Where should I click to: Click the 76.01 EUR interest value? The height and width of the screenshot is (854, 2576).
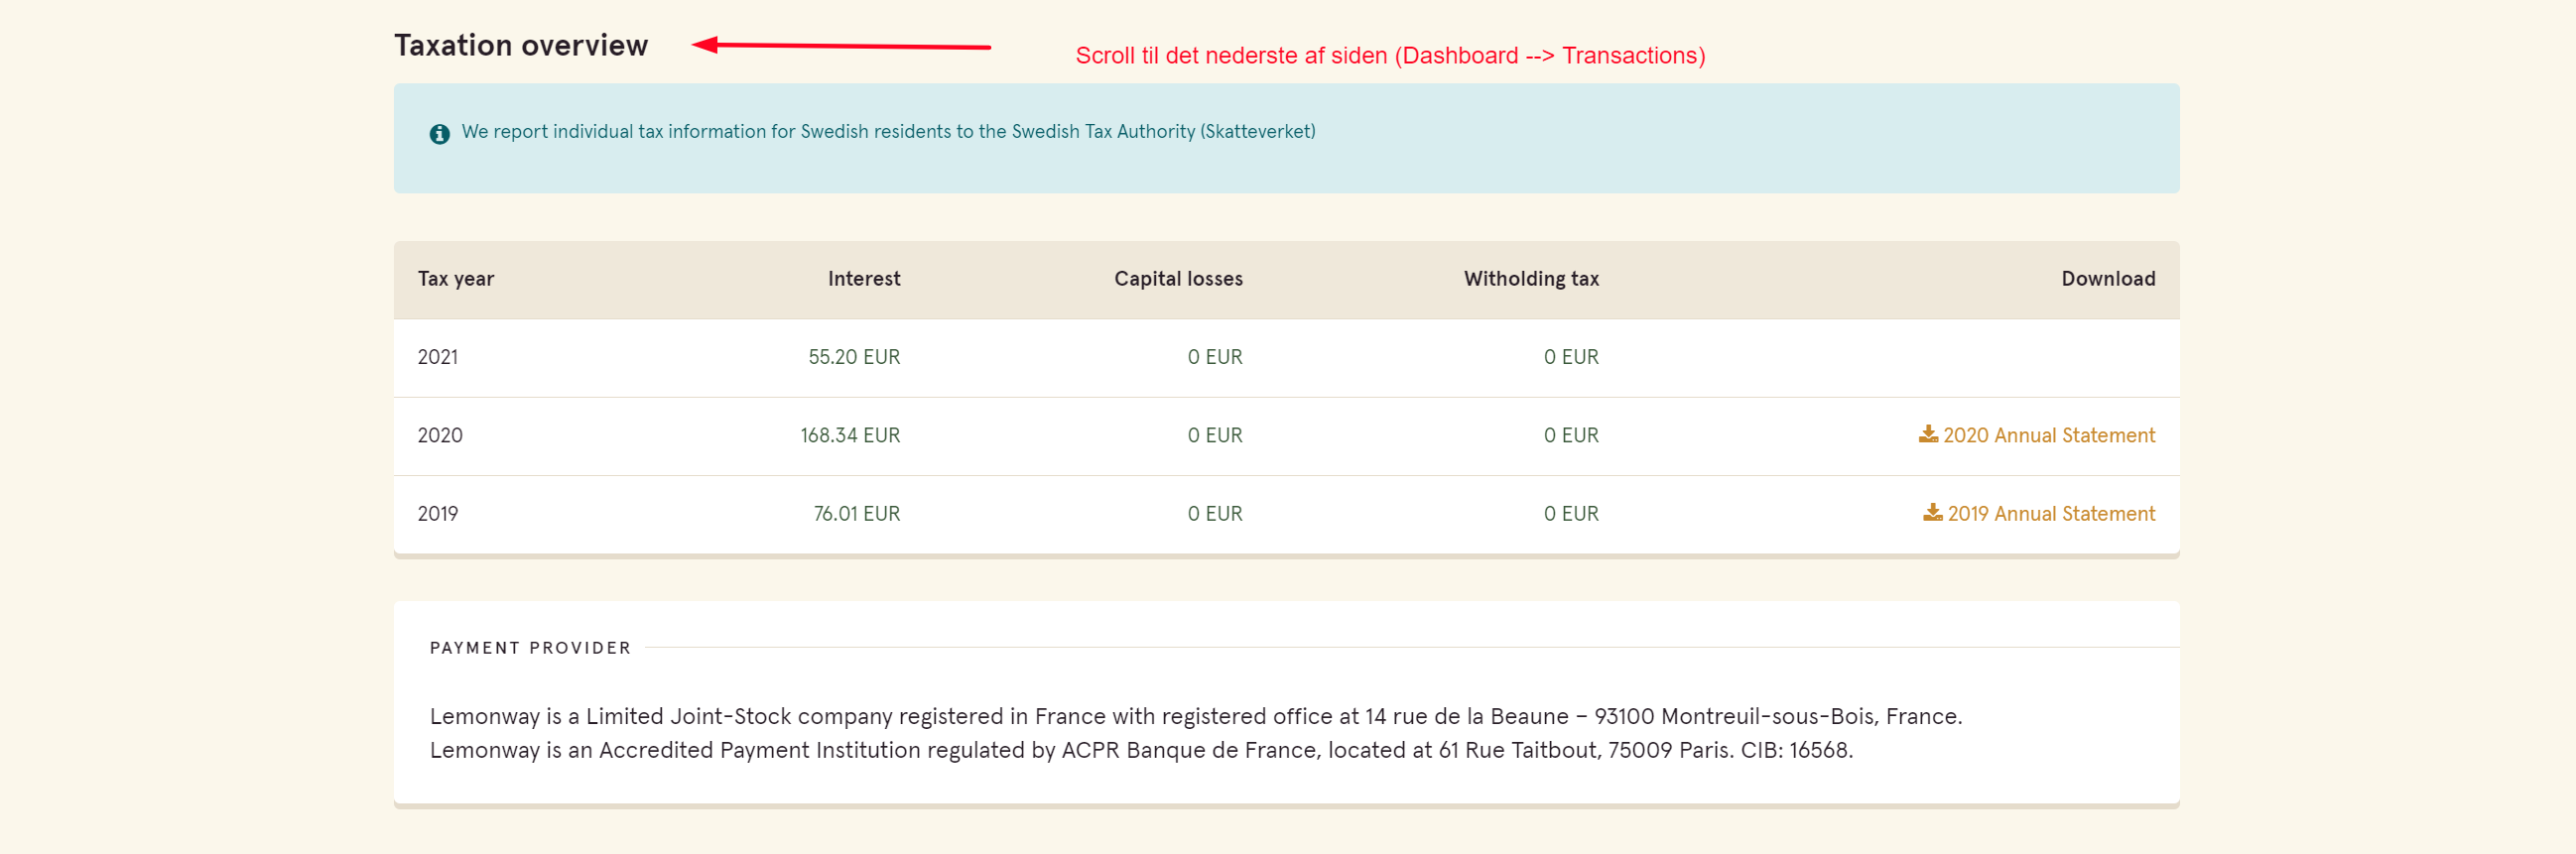856,513
